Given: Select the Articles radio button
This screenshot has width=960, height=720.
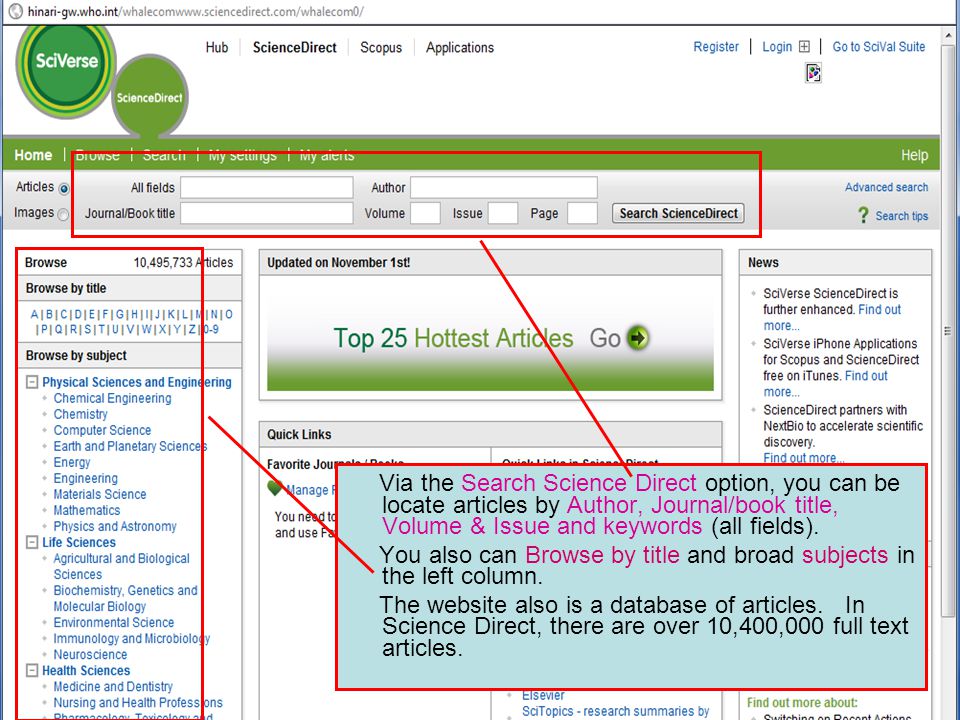Looking at the screenshot, I should click(x=64, y=189).
